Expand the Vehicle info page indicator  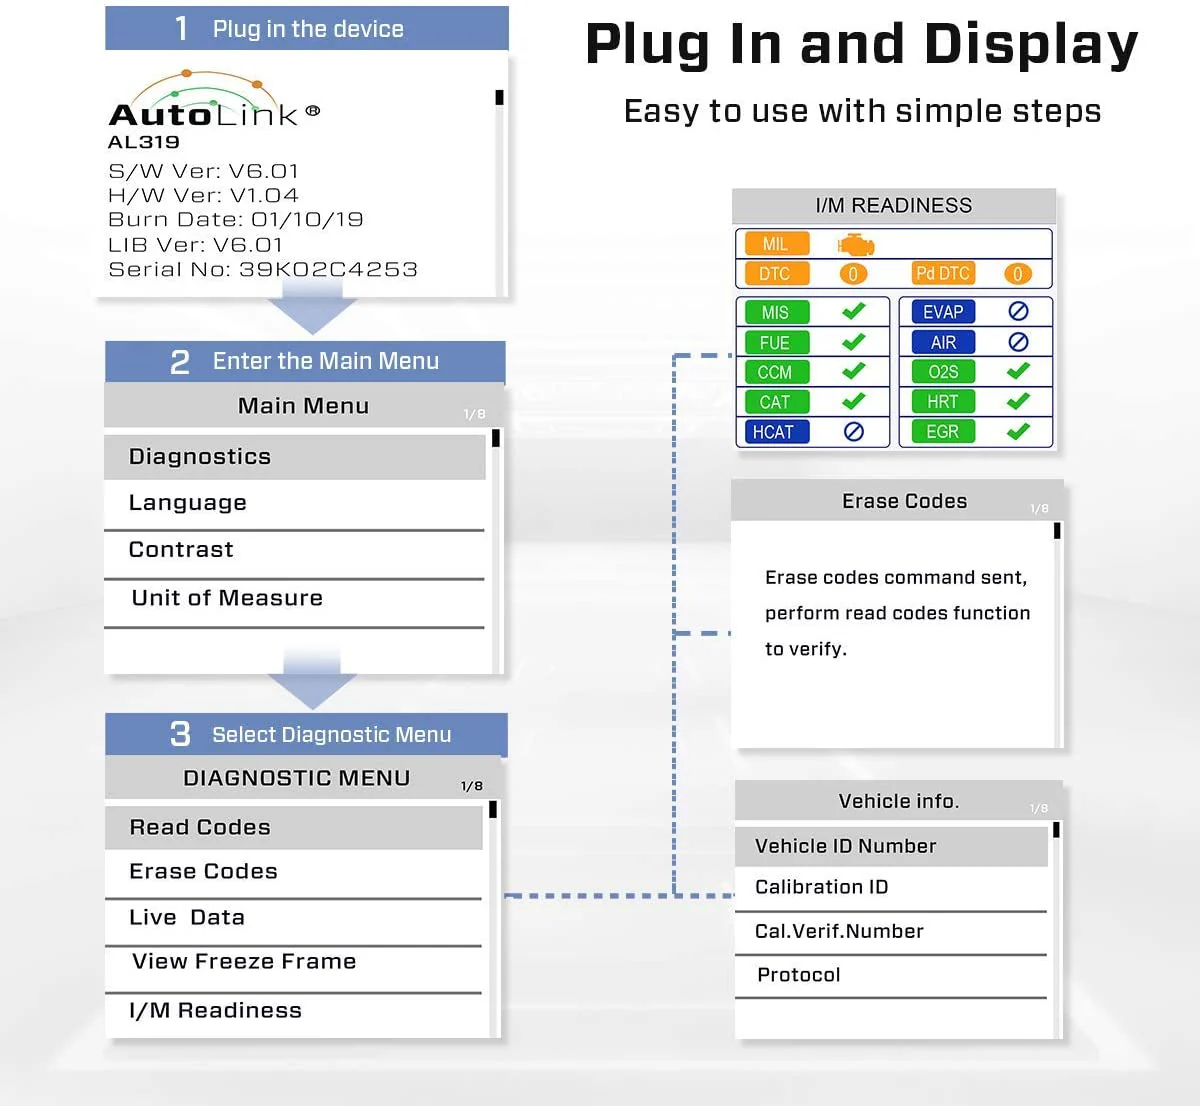tap(1038, 806)
